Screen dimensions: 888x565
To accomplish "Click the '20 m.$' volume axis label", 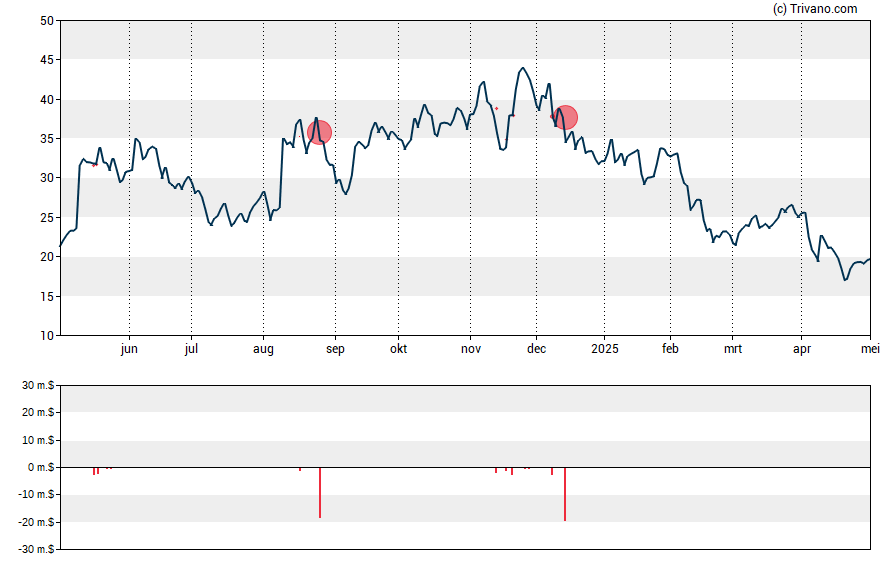I will (x=38, y=412).
